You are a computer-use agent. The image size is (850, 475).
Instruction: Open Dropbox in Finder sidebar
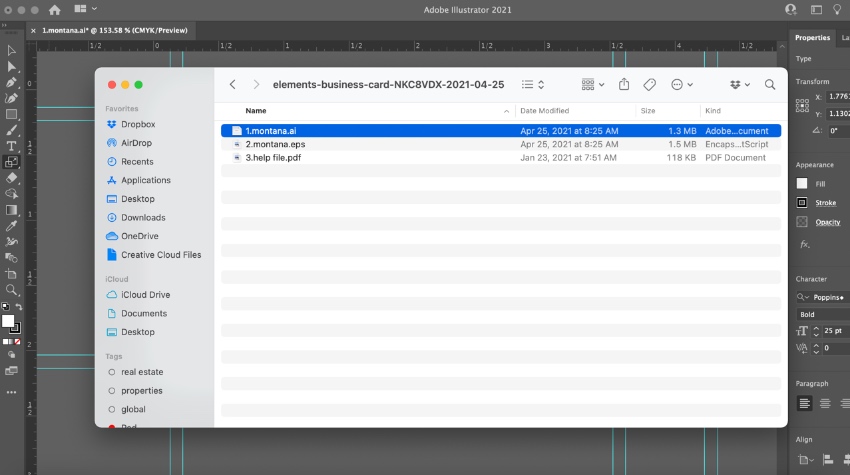[138, 124]
